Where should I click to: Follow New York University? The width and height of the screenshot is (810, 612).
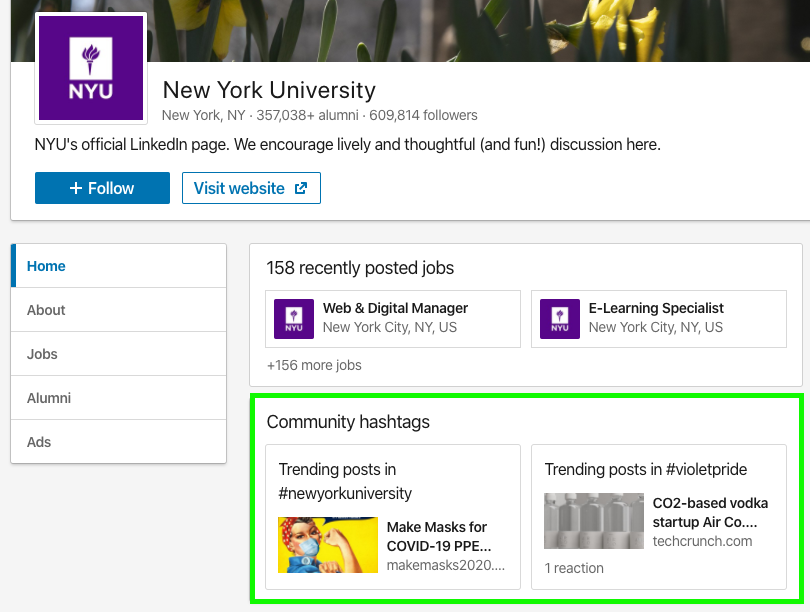coord(102,188)
